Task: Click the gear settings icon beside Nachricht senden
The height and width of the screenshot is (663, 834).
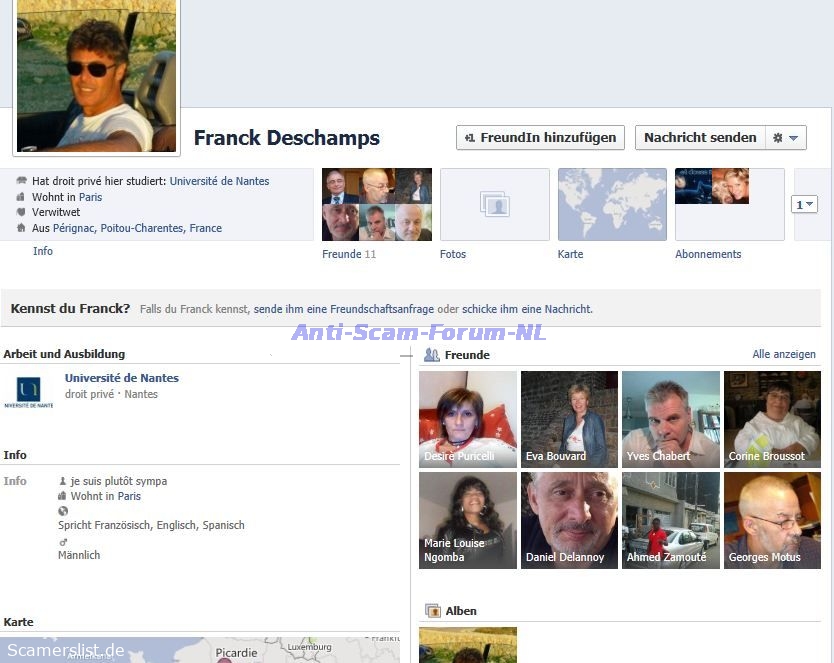Action: [778, 138]
